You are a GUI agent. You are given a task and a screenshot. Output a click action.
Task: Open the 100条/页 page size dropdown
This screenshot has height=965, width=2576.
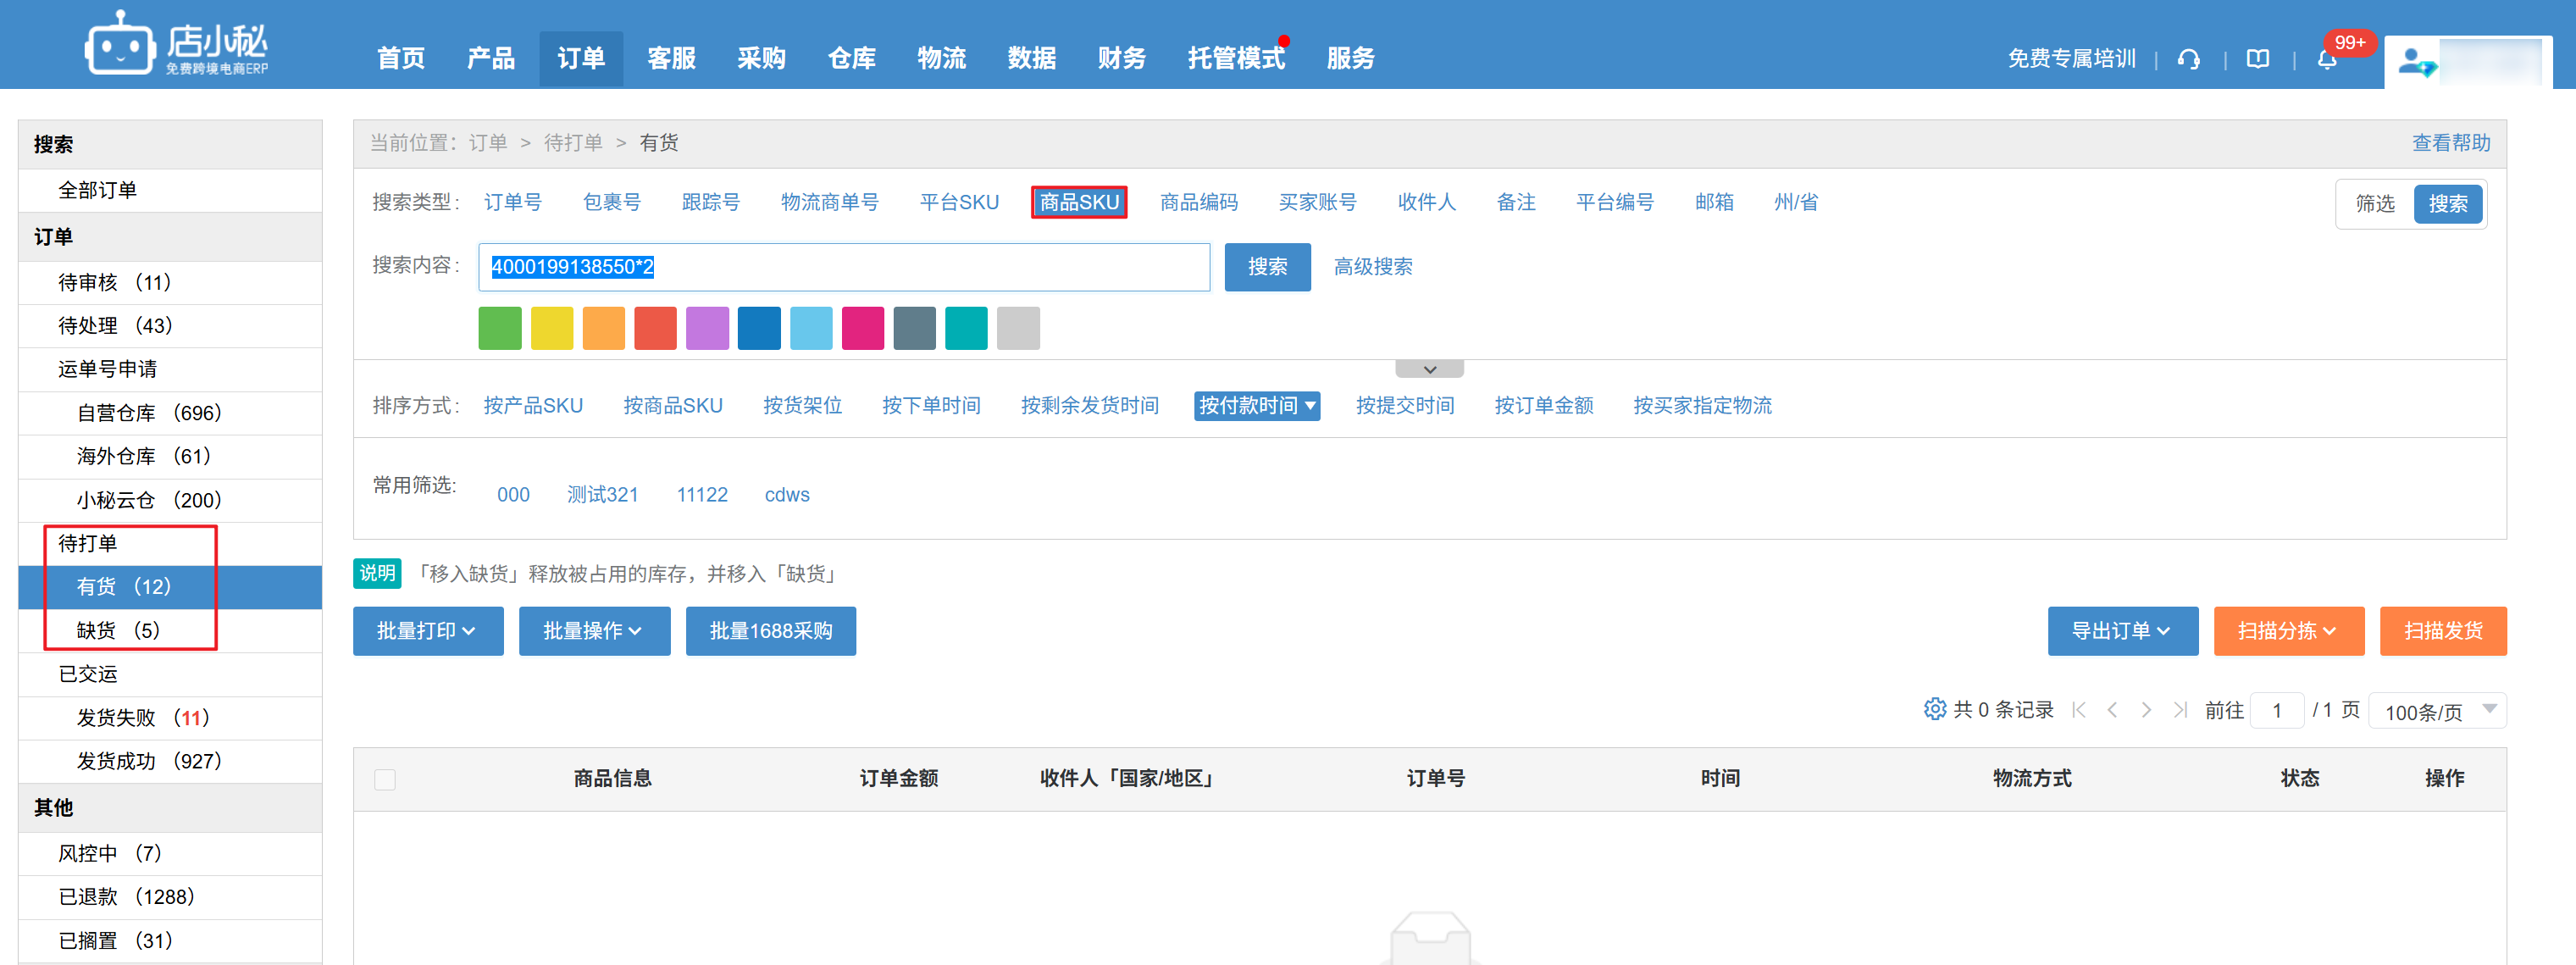tap(2436, 711)
